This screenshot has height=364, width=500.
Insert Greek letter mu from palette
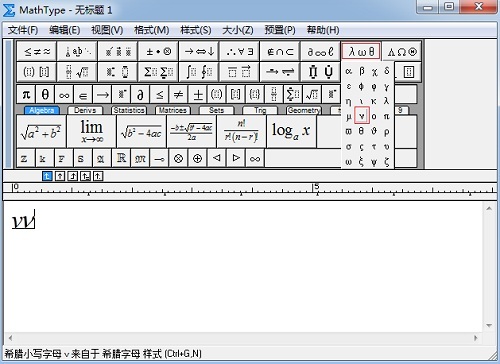coord(349,116)
